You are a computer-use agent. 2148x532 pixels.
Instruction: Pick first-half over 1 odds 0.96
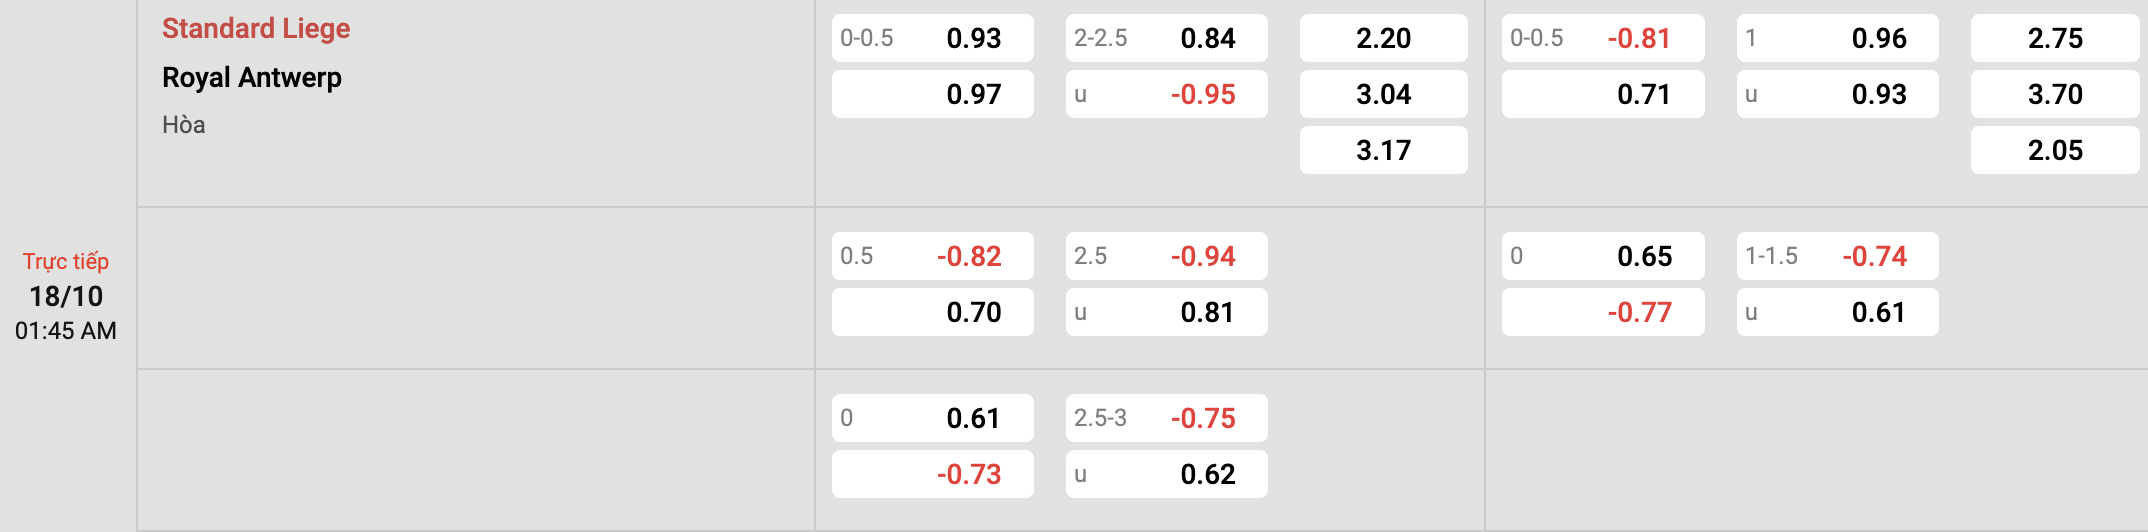1838,38
